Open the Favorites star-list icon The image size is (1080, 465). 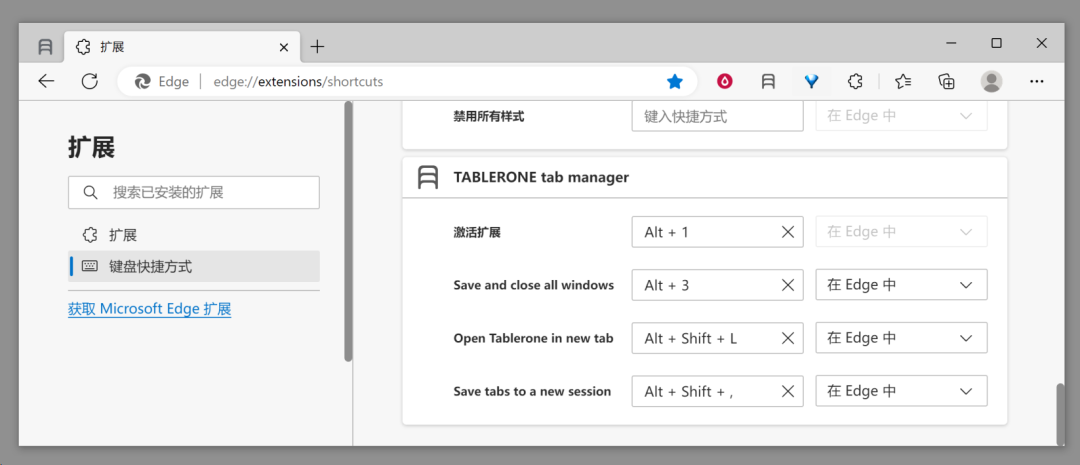(x=903, y=82)
